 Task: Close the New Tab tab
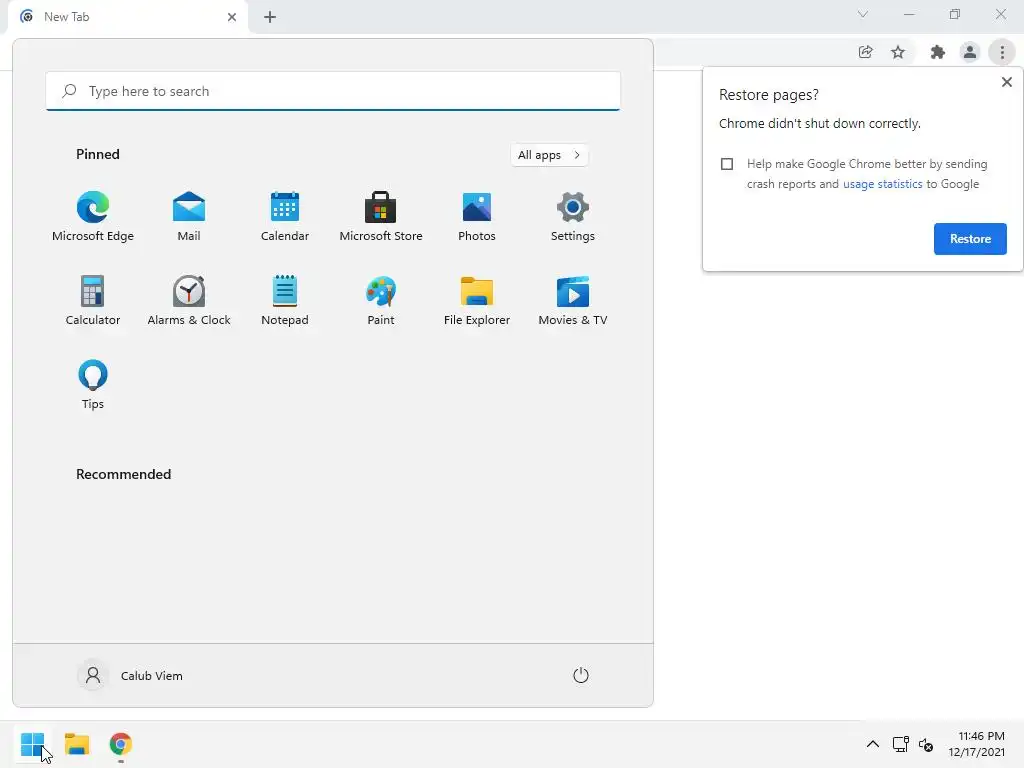click(232, 17)
